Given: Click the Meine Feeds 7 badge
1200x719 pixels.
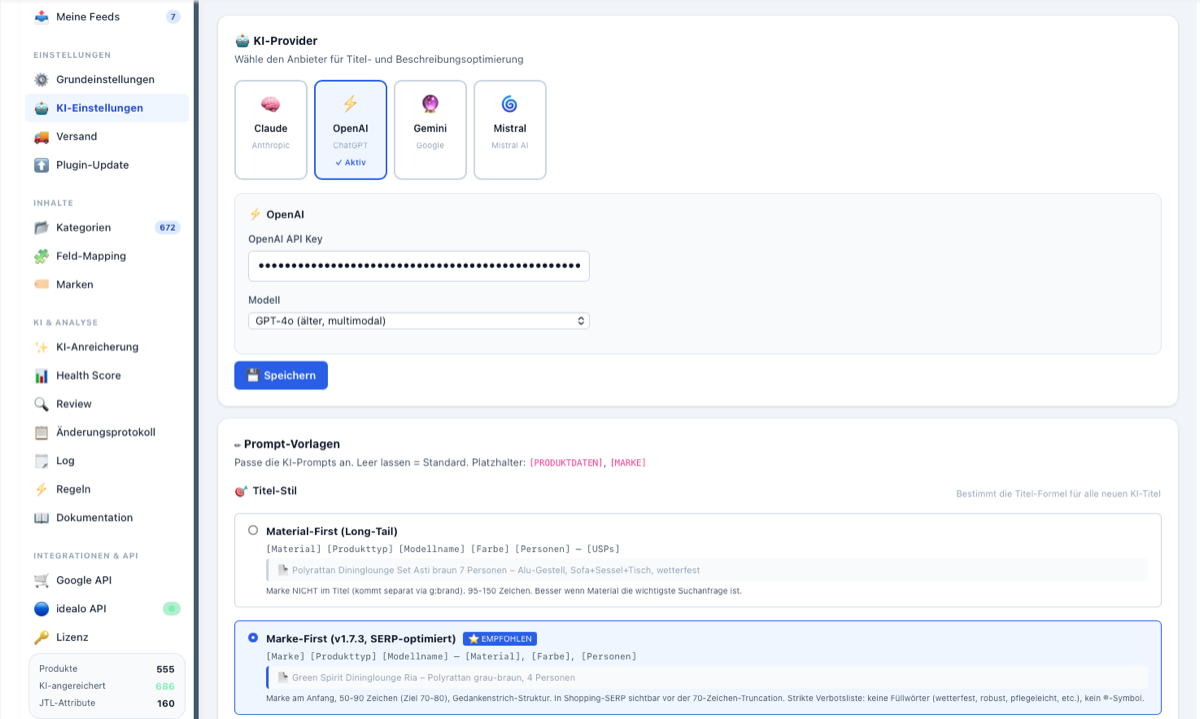Looking at the screenshot, I should [x=173, y=17].
